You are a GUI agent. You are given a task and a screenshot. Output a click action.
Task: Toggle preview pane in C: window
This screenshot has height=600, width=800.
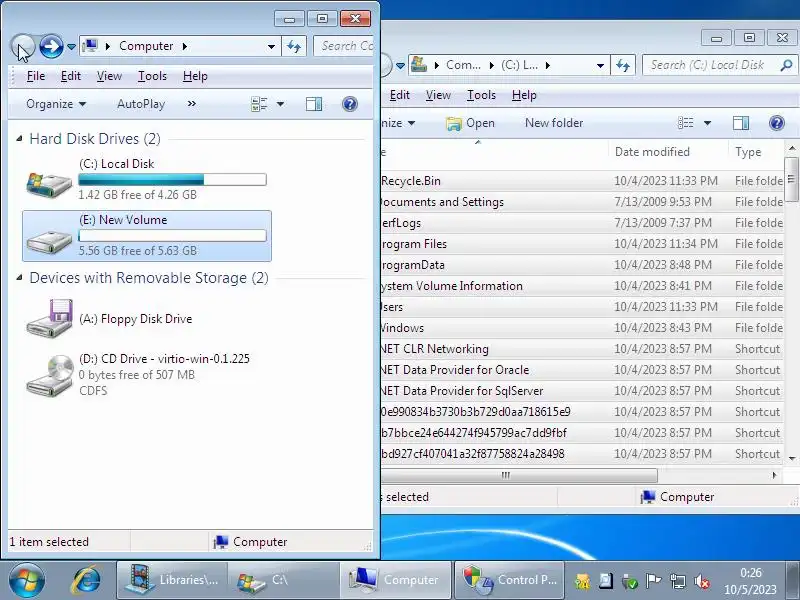pos(741,123)
